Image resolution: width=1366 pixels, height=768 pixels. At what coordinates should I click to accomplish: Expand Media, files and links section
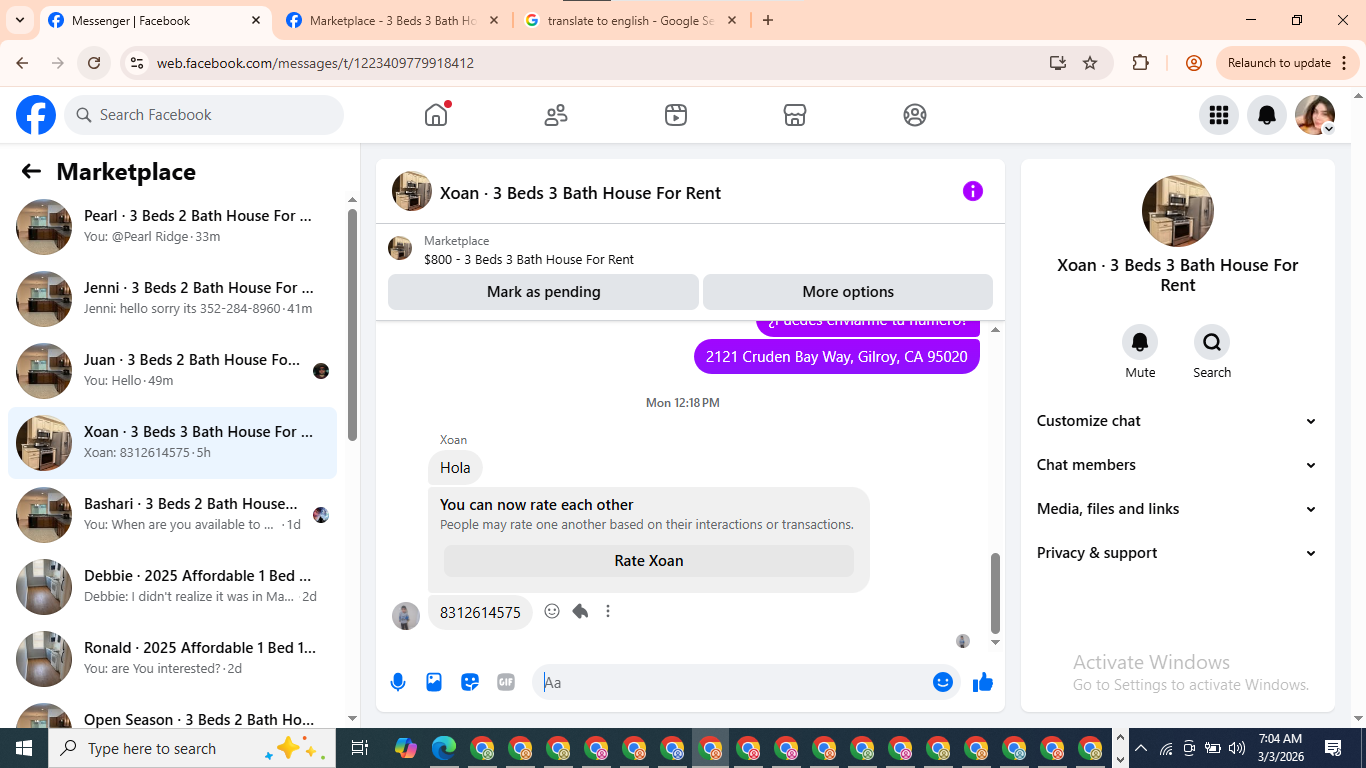click(x=1178, y=509)
